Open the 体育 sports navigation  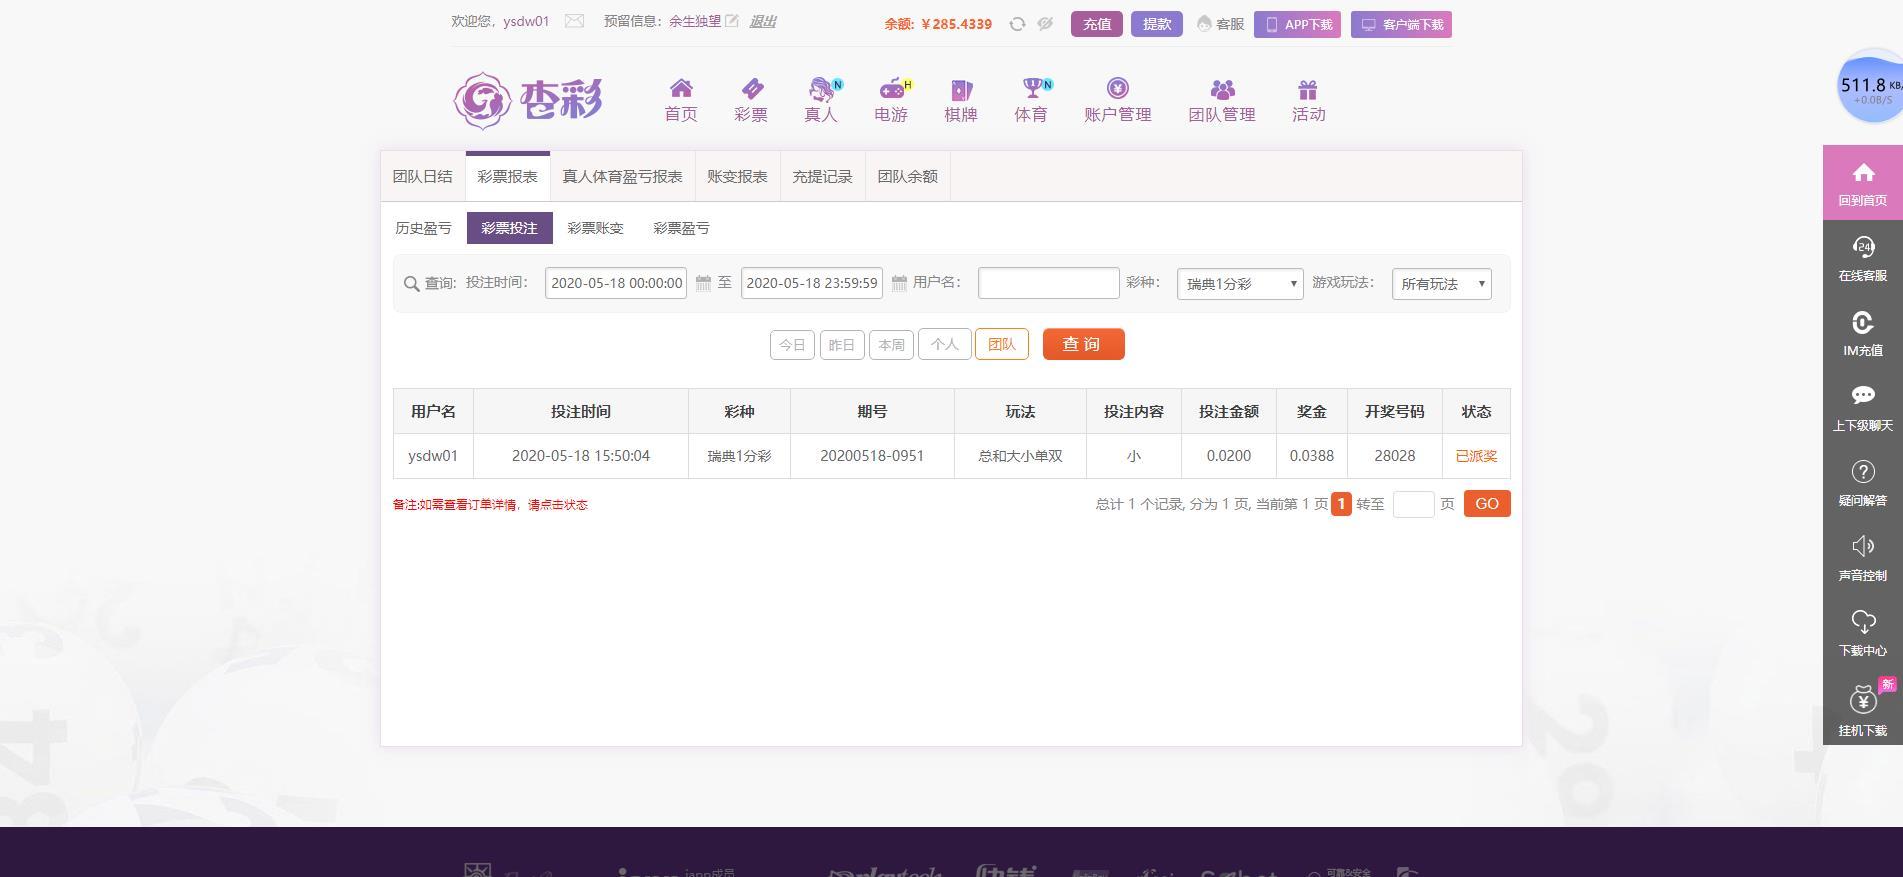[1031, 100]
